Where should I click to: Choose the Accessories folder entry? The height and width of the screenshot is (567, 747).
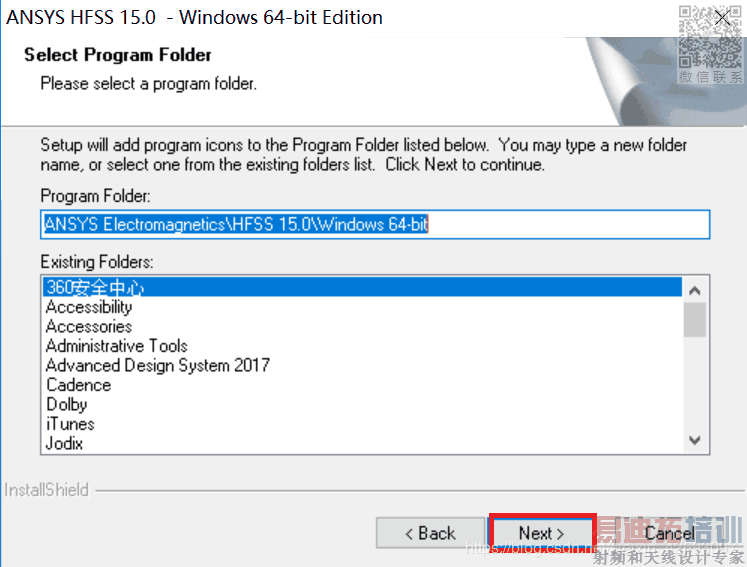coord(89,326)
